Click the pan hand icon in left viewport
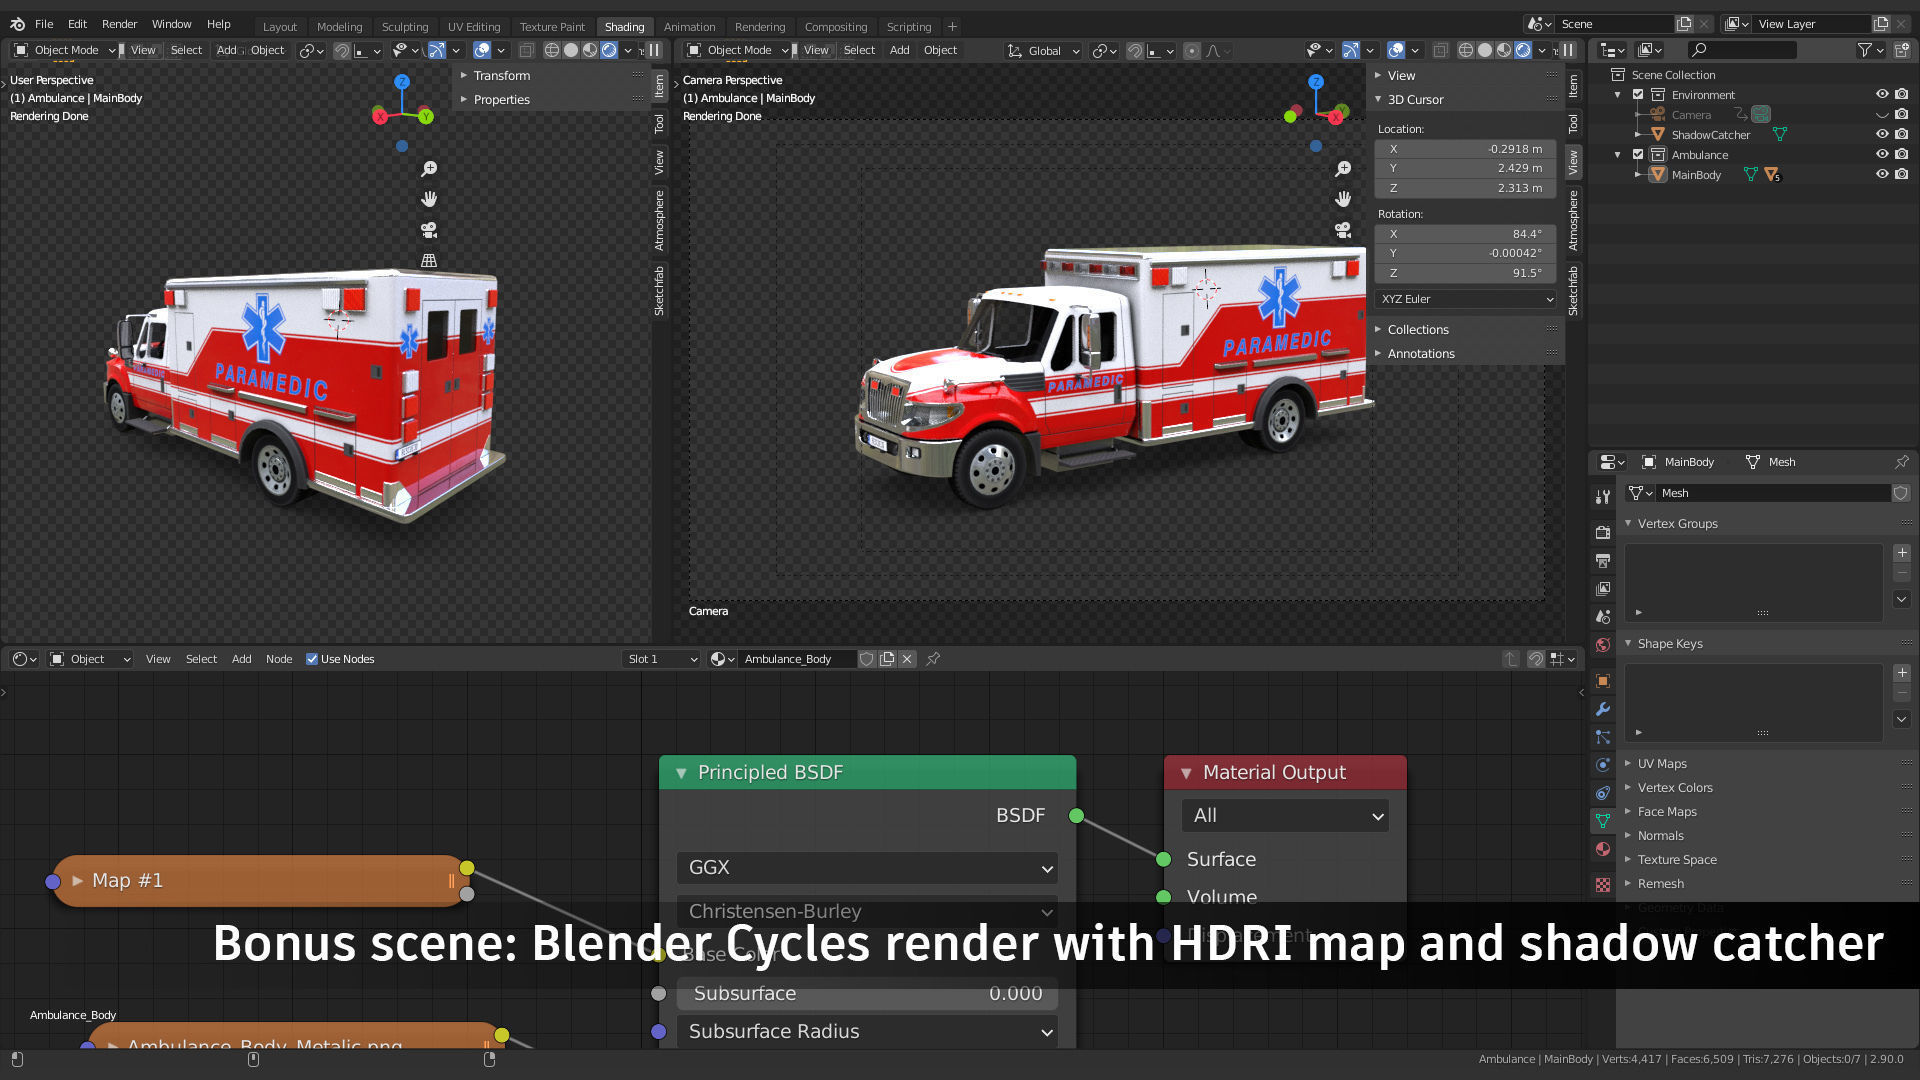 tap(429, 199)
